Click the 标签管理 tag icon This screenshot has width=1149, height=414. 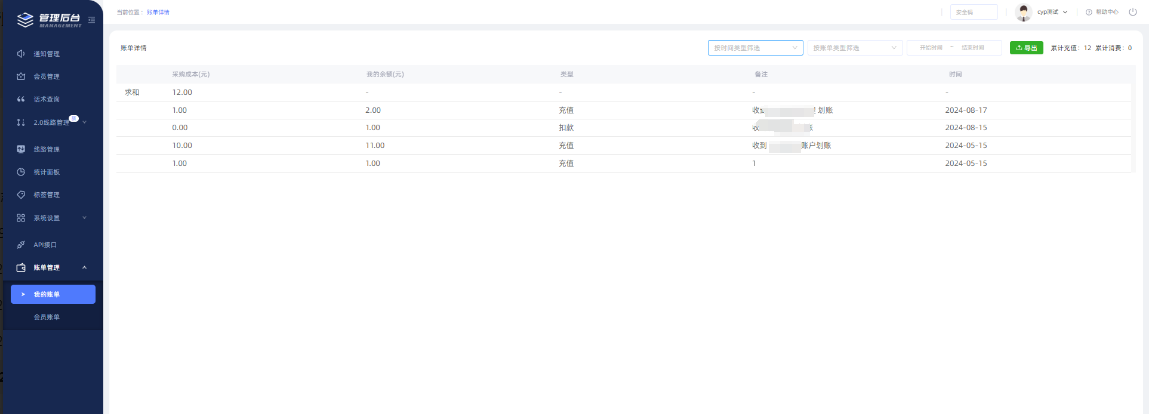coord(21,195)
